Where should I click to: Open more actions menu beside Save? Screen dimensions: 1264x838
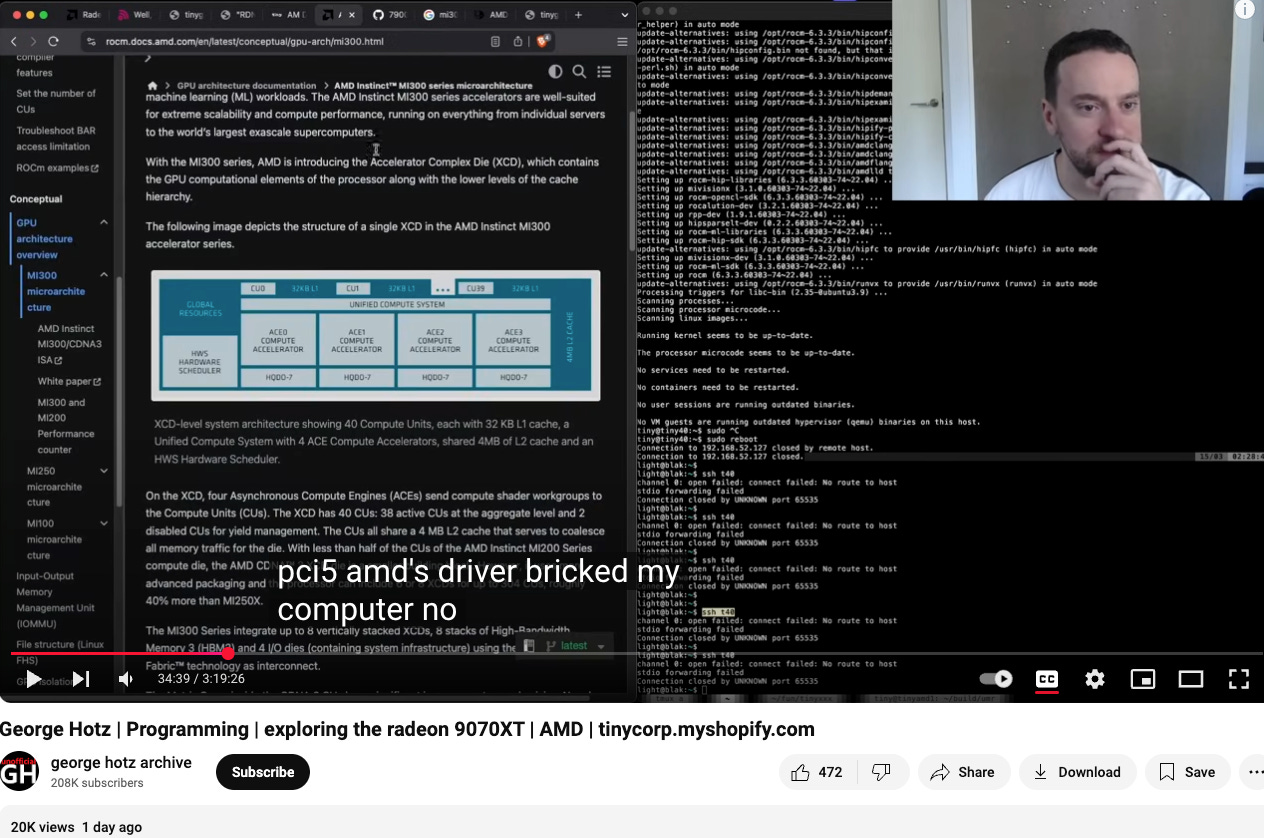coord(1252,772)
